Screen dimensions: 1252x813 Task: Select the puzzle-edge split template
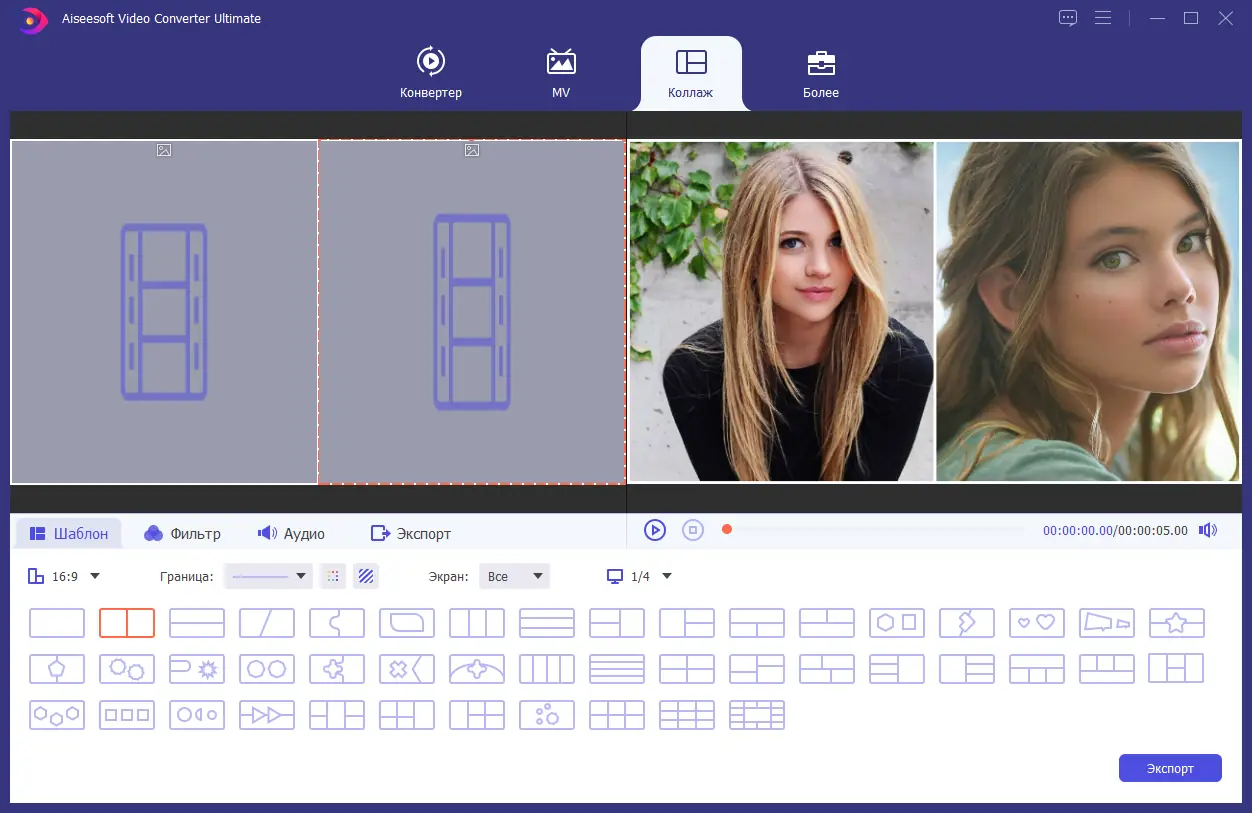[x=337, y=623]
